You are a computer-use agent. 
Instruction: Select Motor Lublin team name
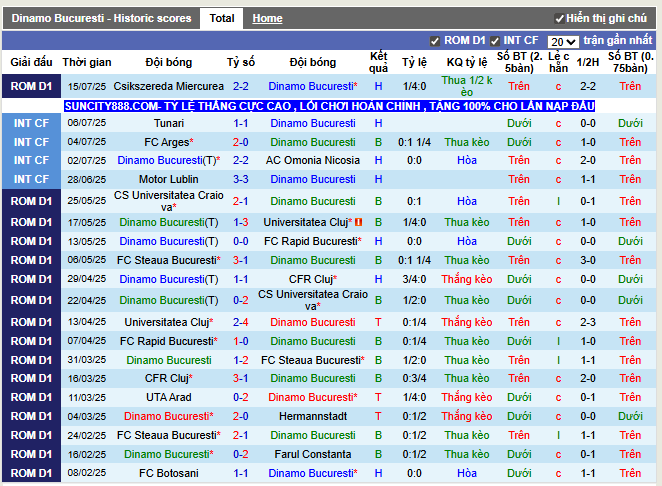point(168,179)
